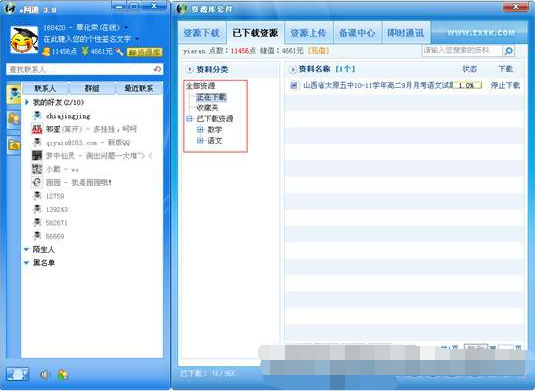Collapse the 已下载资源 tree node

[189, 119]
